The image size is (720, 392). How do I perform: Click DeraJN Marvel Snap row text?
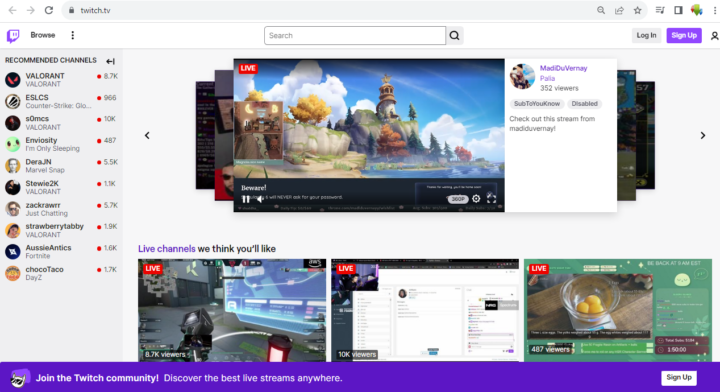(x=45, y=170)
